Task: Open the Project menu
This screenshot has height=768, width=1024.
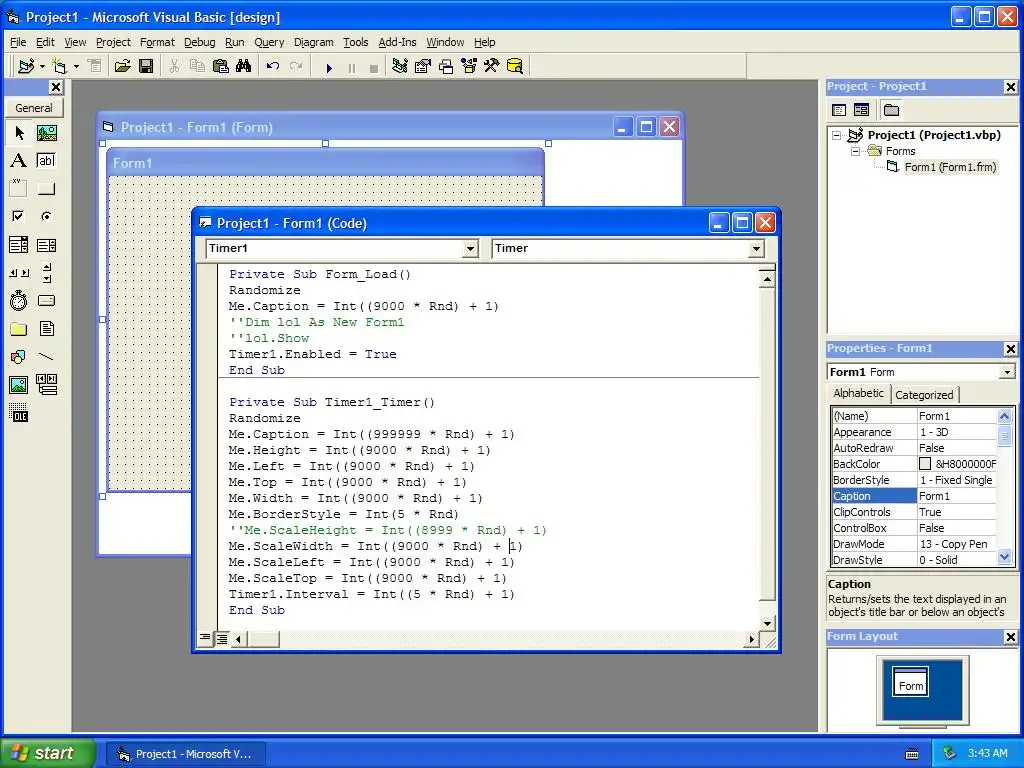Action: [x=113, y=42]
